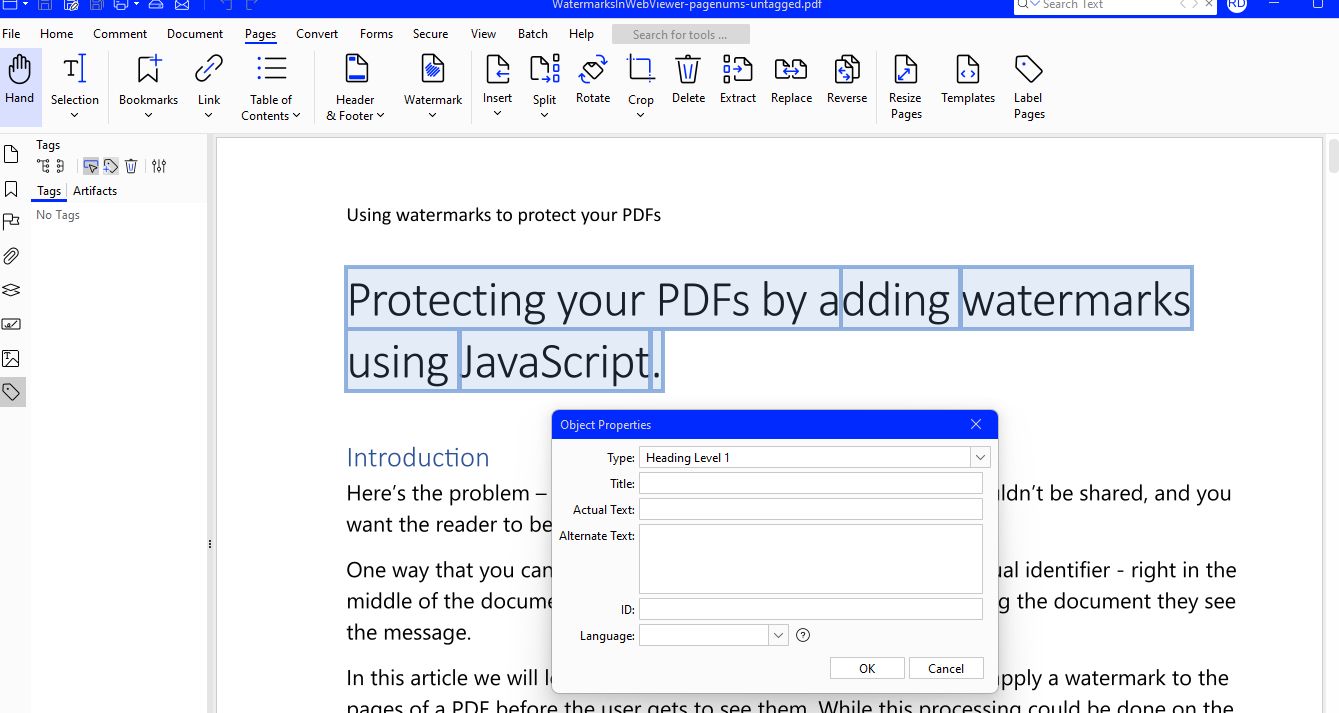Viewport: 1339px width, 713px height.
Task: Open the Resize Pages tool
Action: [905, 86]
